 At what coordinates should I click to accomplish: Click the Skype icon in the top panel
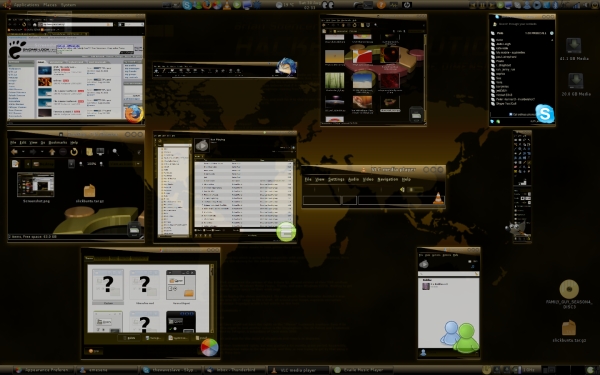coord(187,5)
